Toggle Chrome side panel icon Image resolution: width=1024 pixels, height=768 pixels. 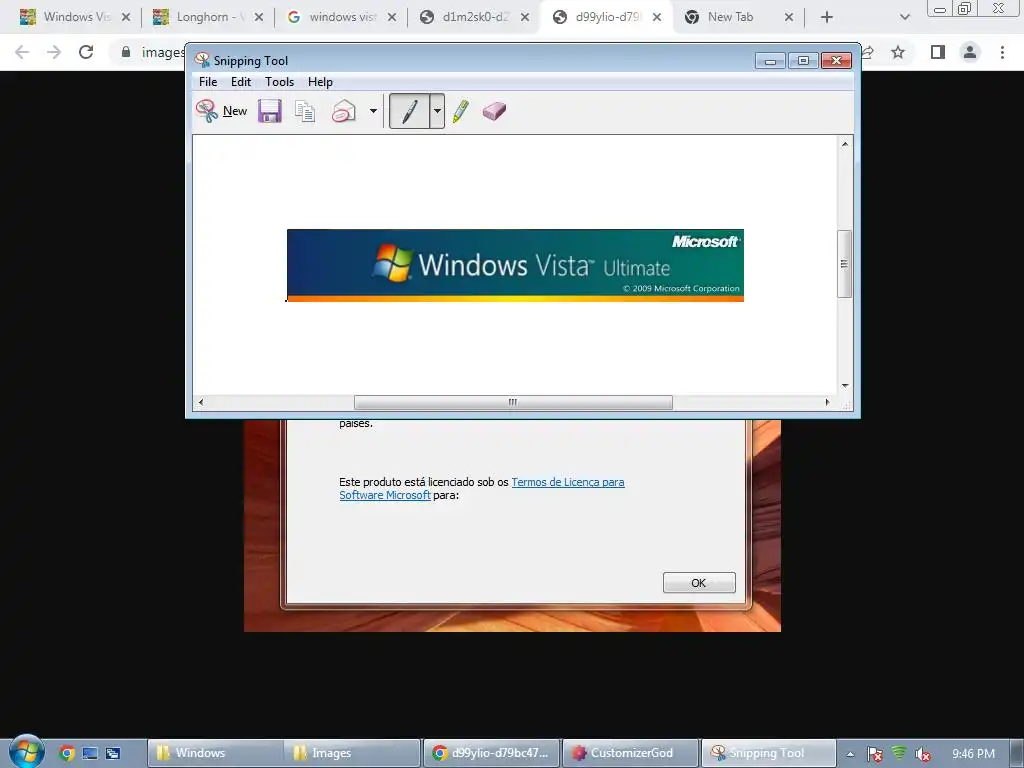coord(938,52)
